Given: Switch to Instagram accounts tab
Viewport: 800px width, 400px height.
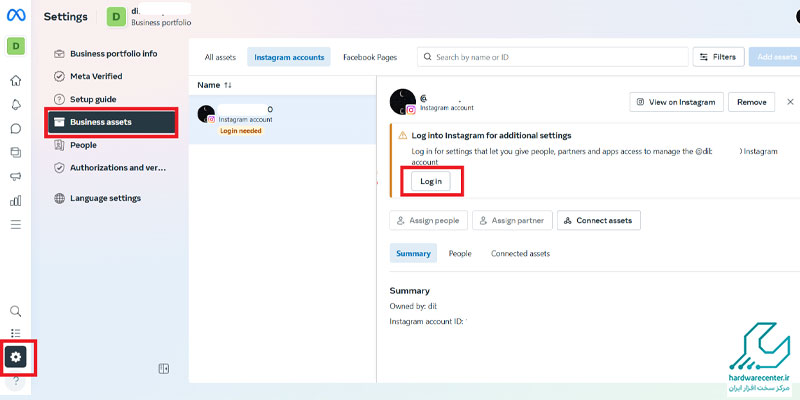Looking at the screenshot, I should (289, 57).
